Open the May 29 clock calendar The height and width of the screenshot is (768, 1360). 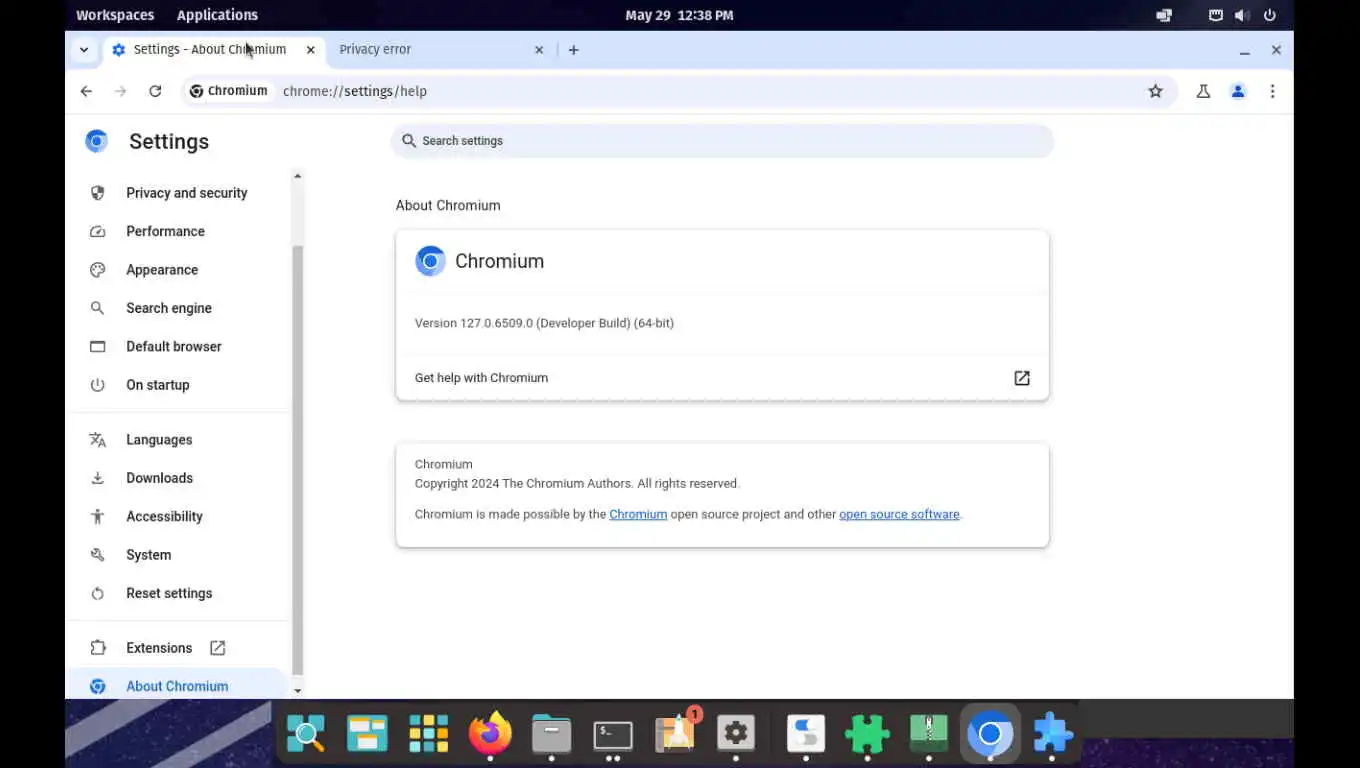(679, 15)
